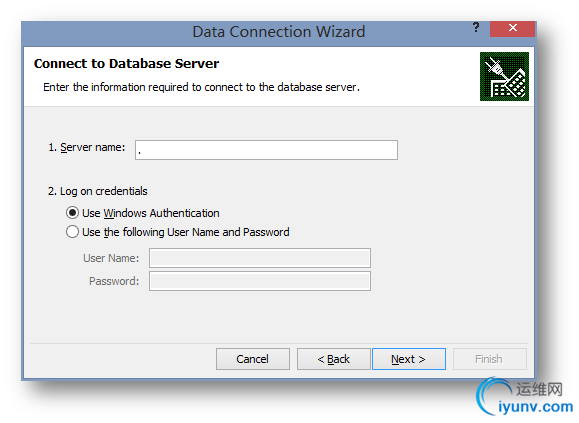
Task: Click the Password input field
Action: click(260, 281)
